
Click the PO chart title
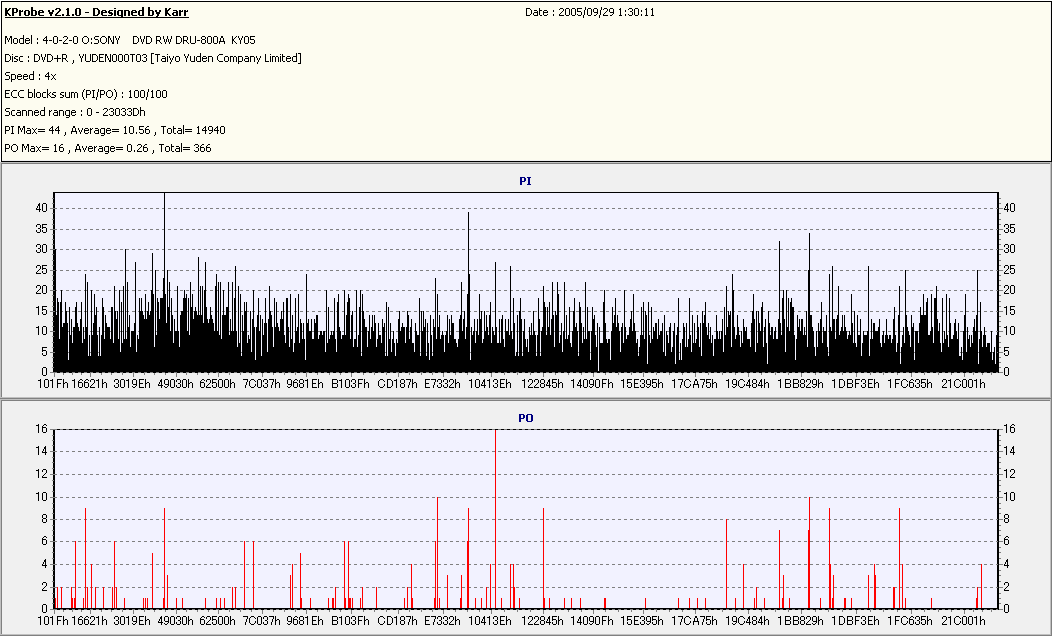(x=525, y=418)
